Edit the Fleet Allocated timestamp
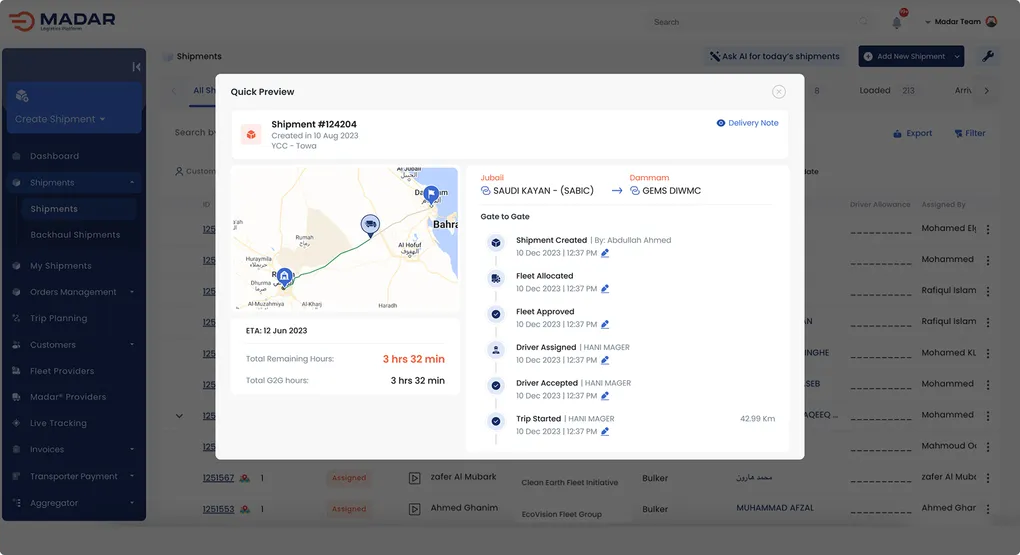Screen dimensions: 1020x555 pos(605,289)
